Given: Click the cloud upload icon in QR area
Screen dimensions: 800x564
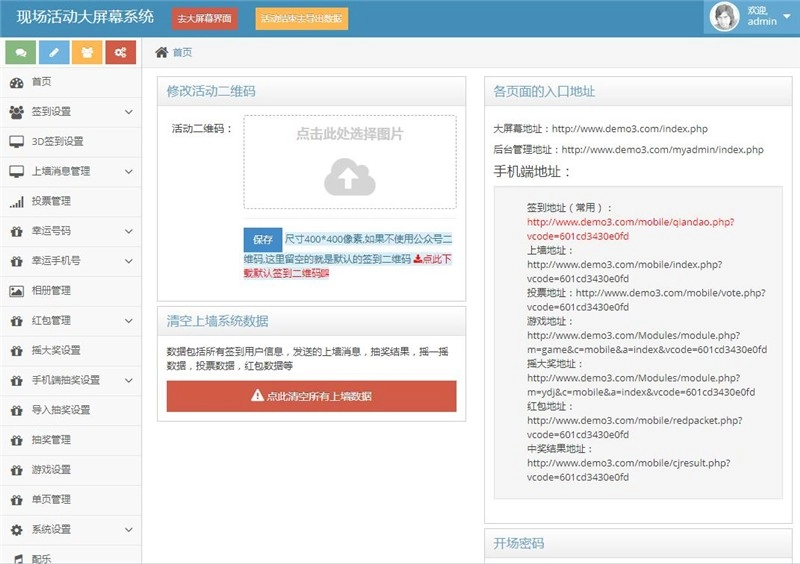Looking at the screenshot, I should (x=349, y=176).
